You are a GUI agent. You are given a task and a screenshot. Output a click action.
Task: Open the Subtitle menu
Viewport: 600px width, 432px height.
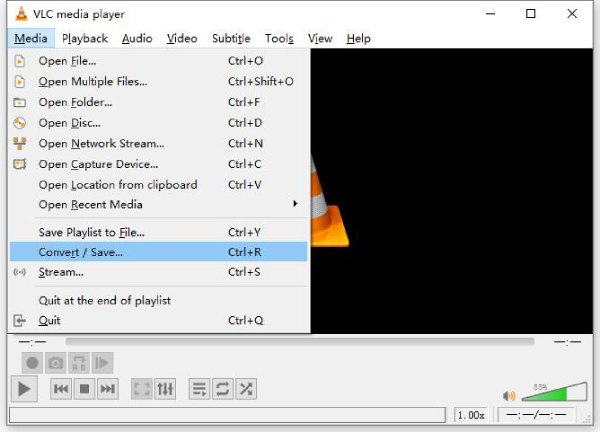click(231, 38)
